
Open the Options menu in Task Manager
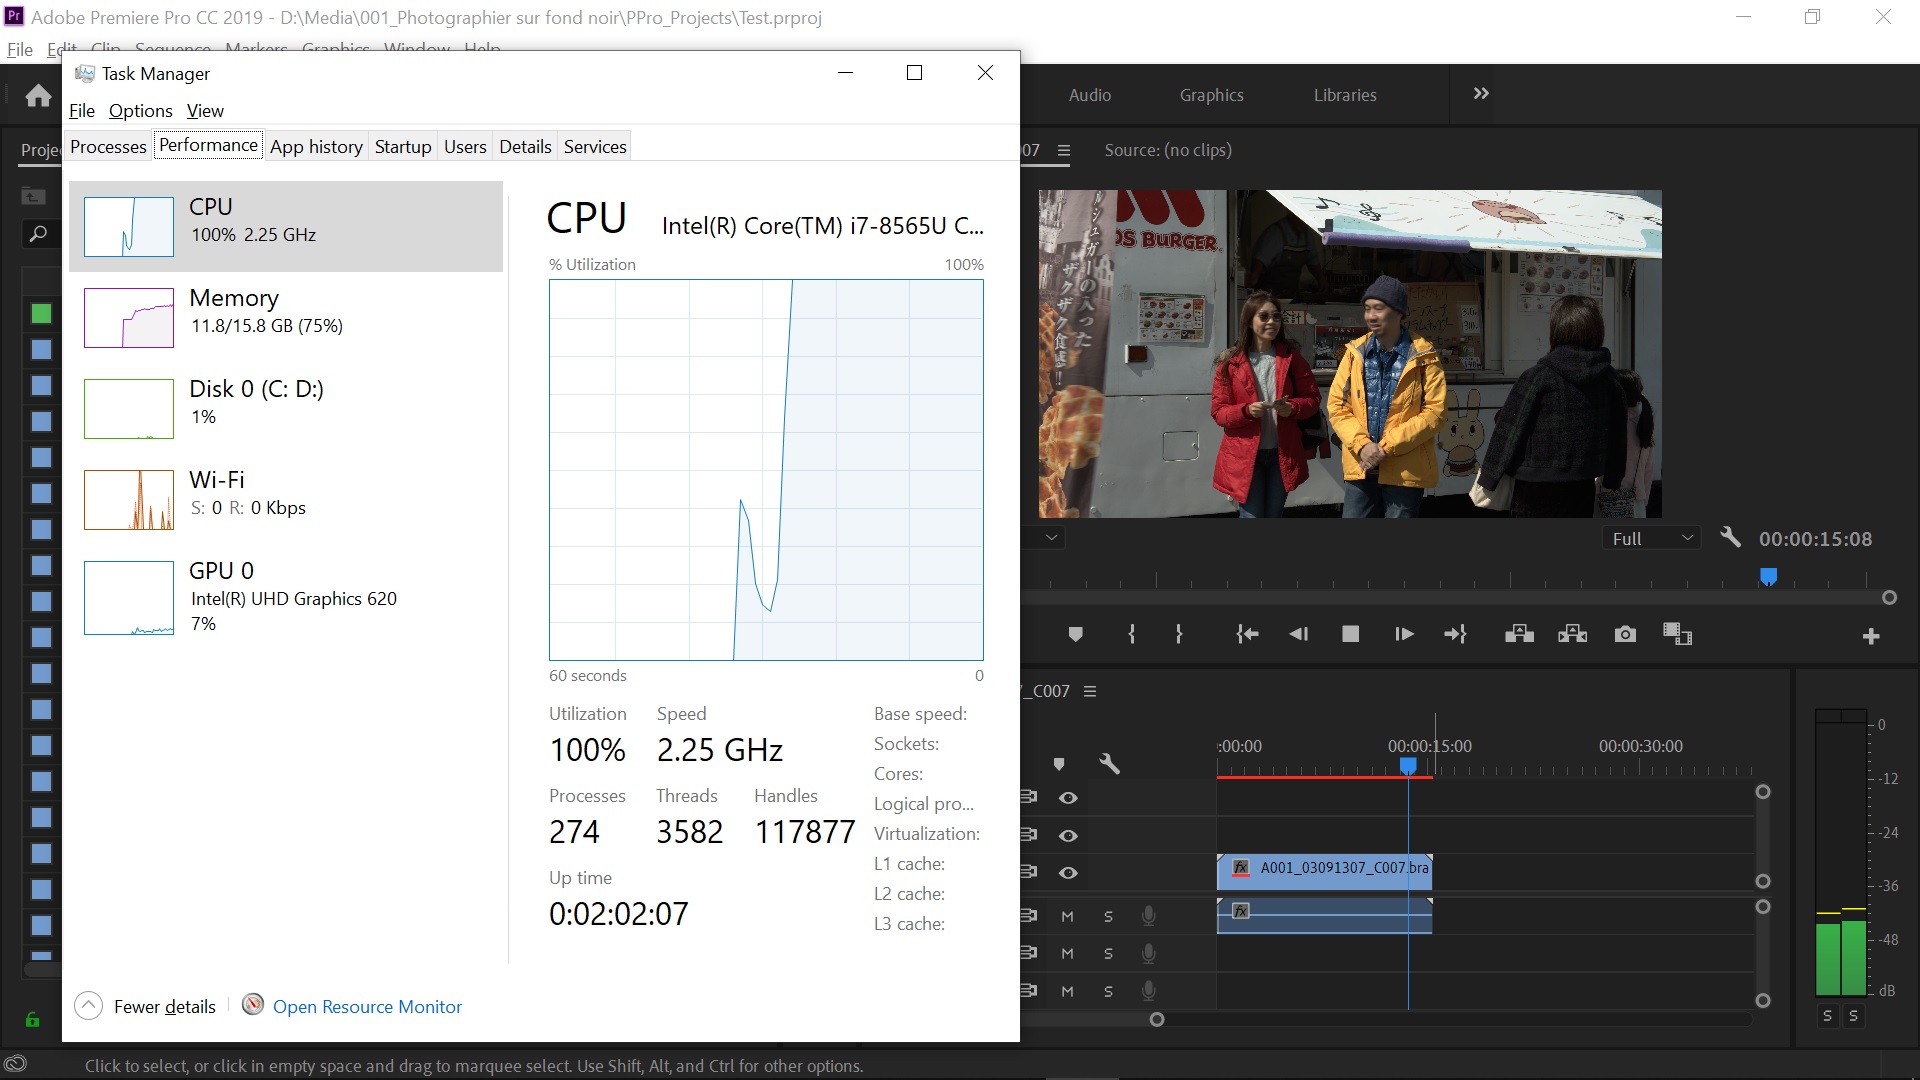point(139,111)
